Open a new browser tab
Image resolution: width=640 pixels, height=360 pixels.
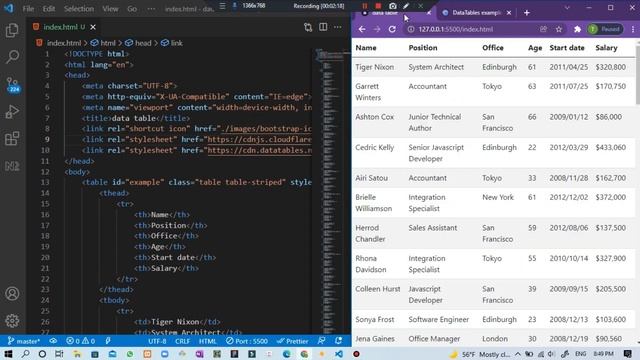point(527,13)
